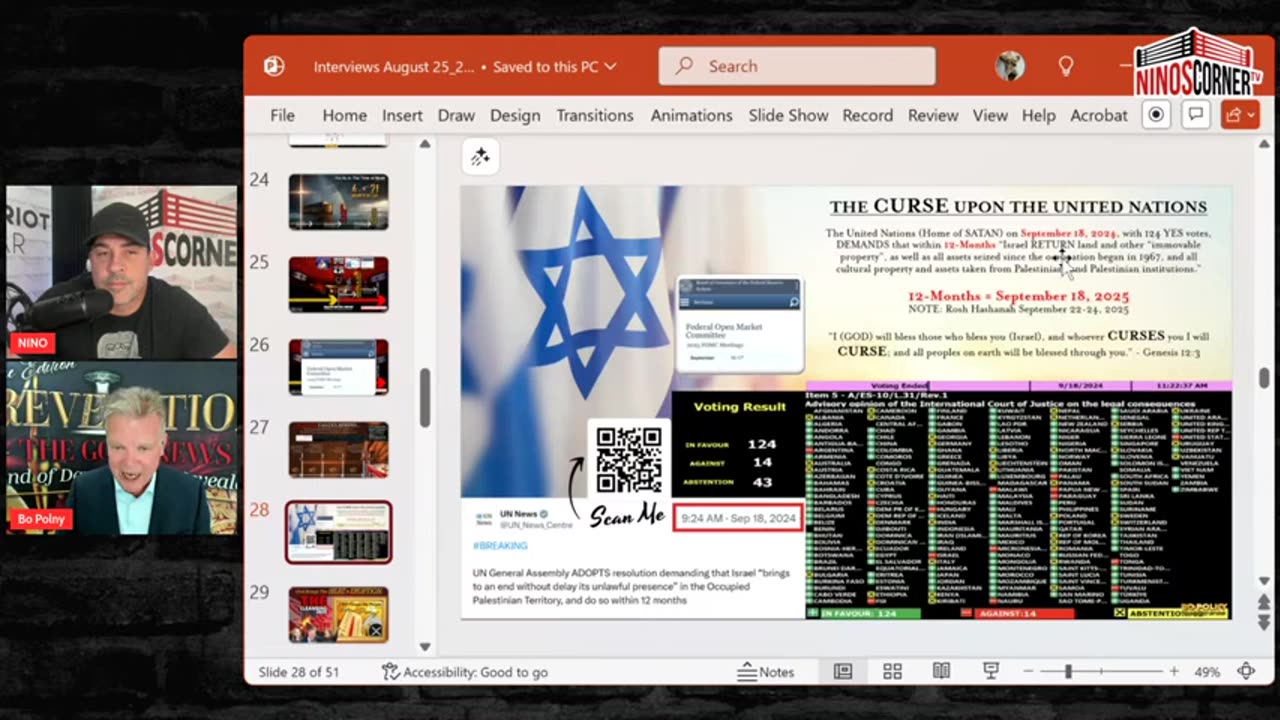The width and height of the screenshot is (1280, 720).
Task: Click the 9:24 AM - Sep 18, 2024 timestamp
Action: click(738, 518)
